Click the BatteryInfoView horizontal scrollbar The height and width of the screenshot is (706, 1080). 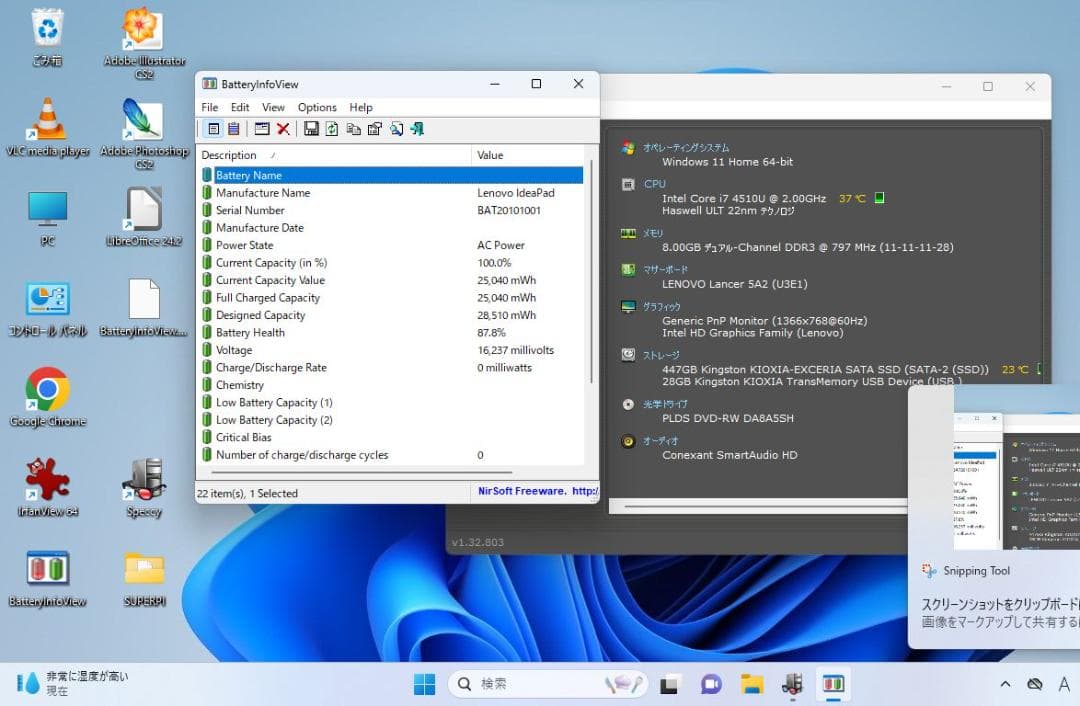coord(362,473)
